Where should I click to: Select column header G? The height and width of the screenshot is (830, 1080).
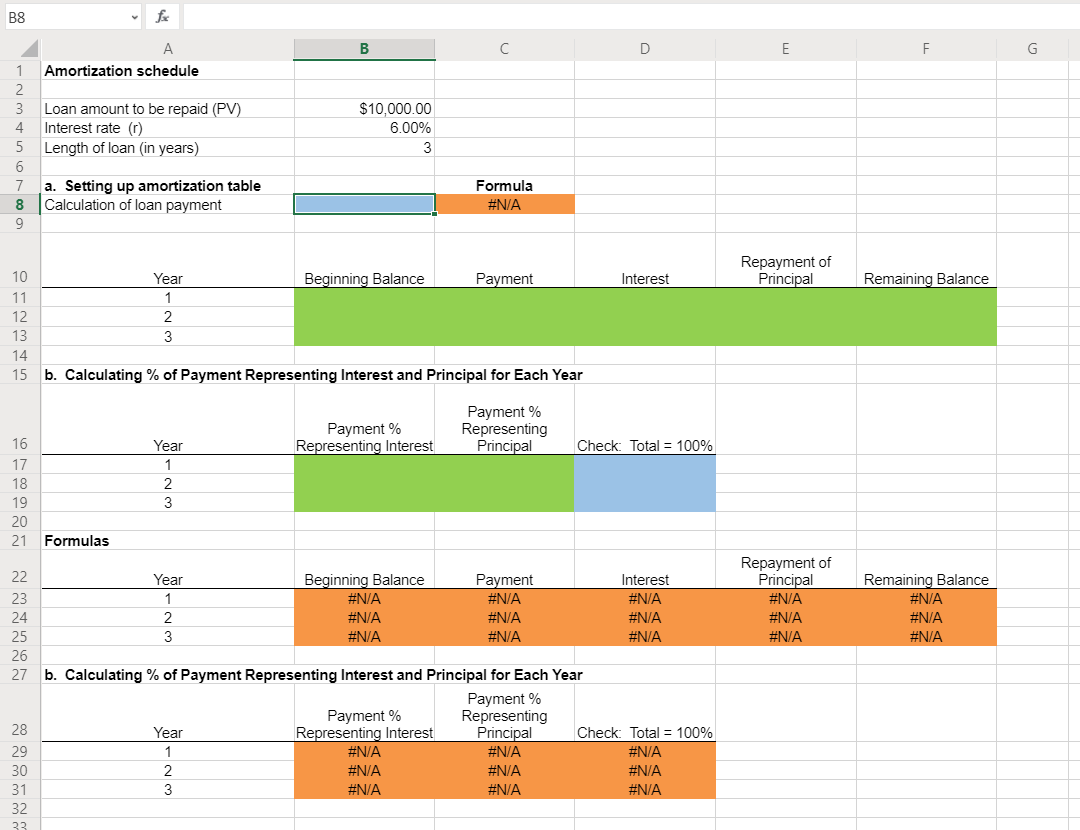1032,48
